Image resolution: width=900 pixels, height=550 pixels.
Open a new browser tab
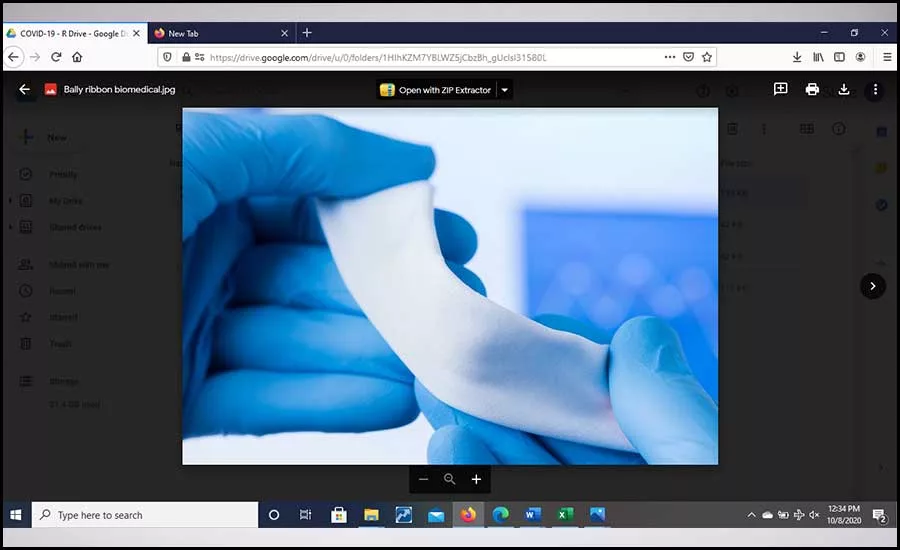(x=307, y=33)
